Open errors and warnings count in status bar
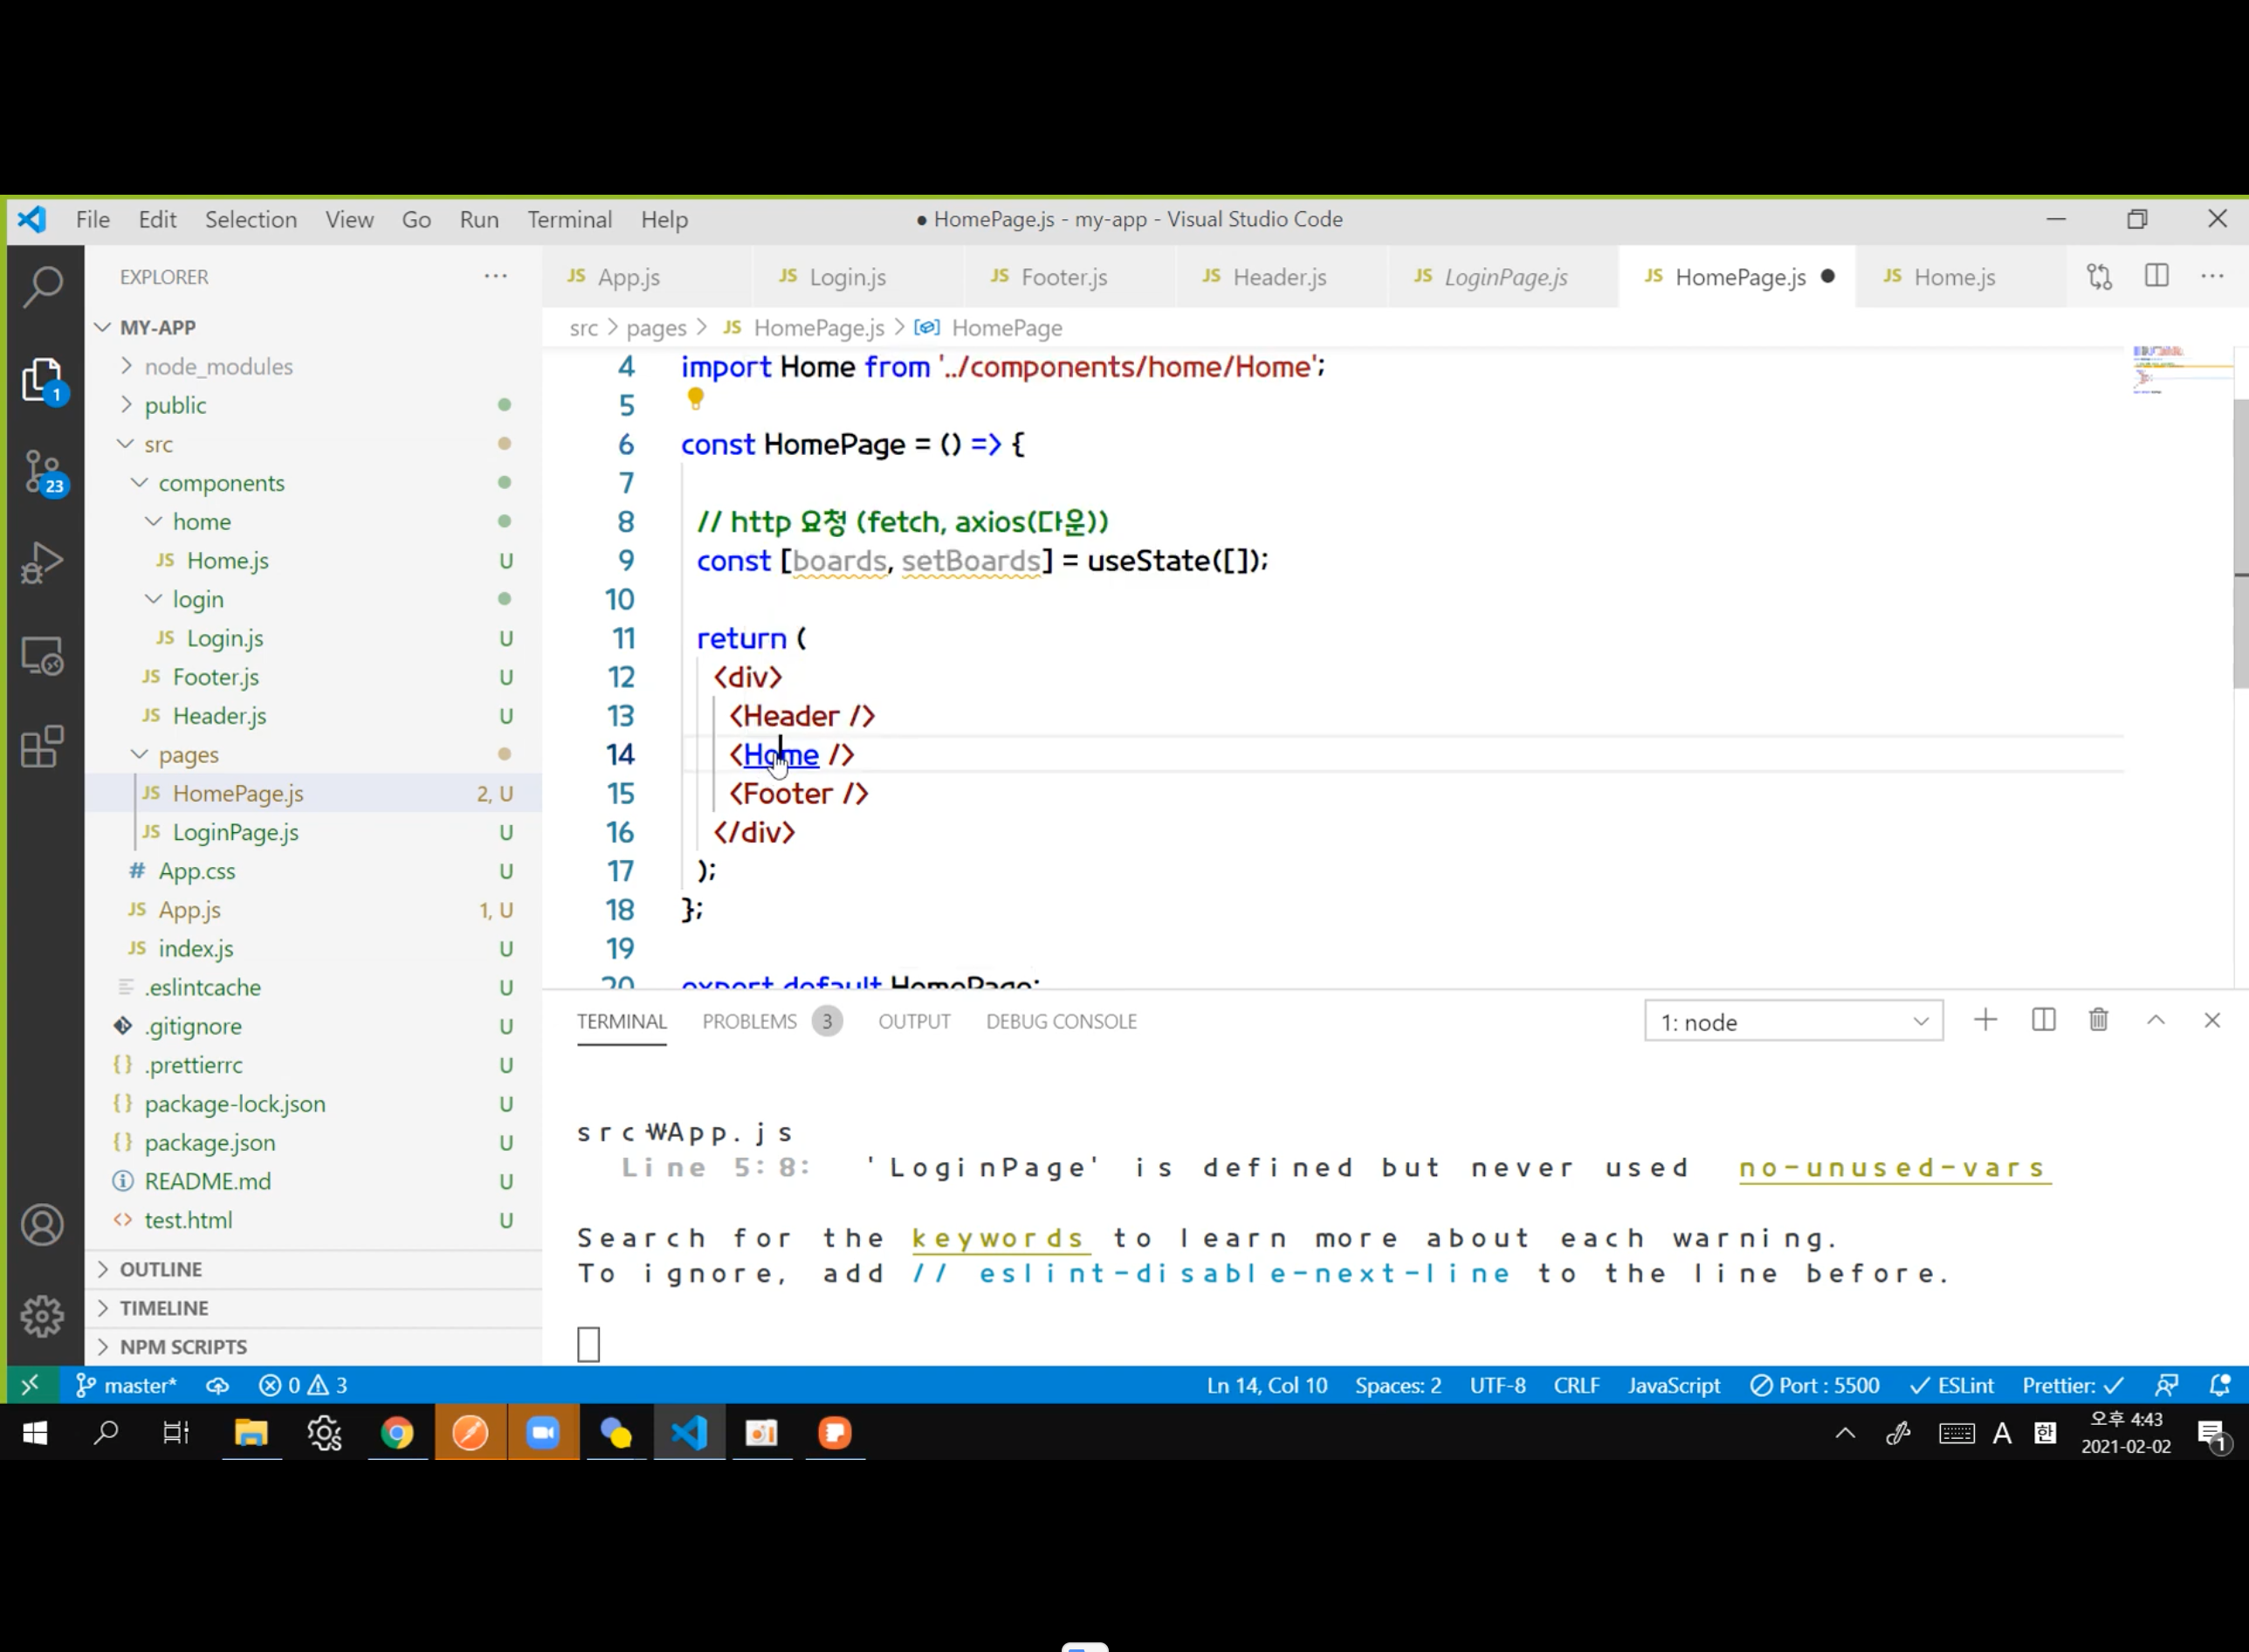Screen dimensions: 2249x1652 click(x=303, y=1385)
